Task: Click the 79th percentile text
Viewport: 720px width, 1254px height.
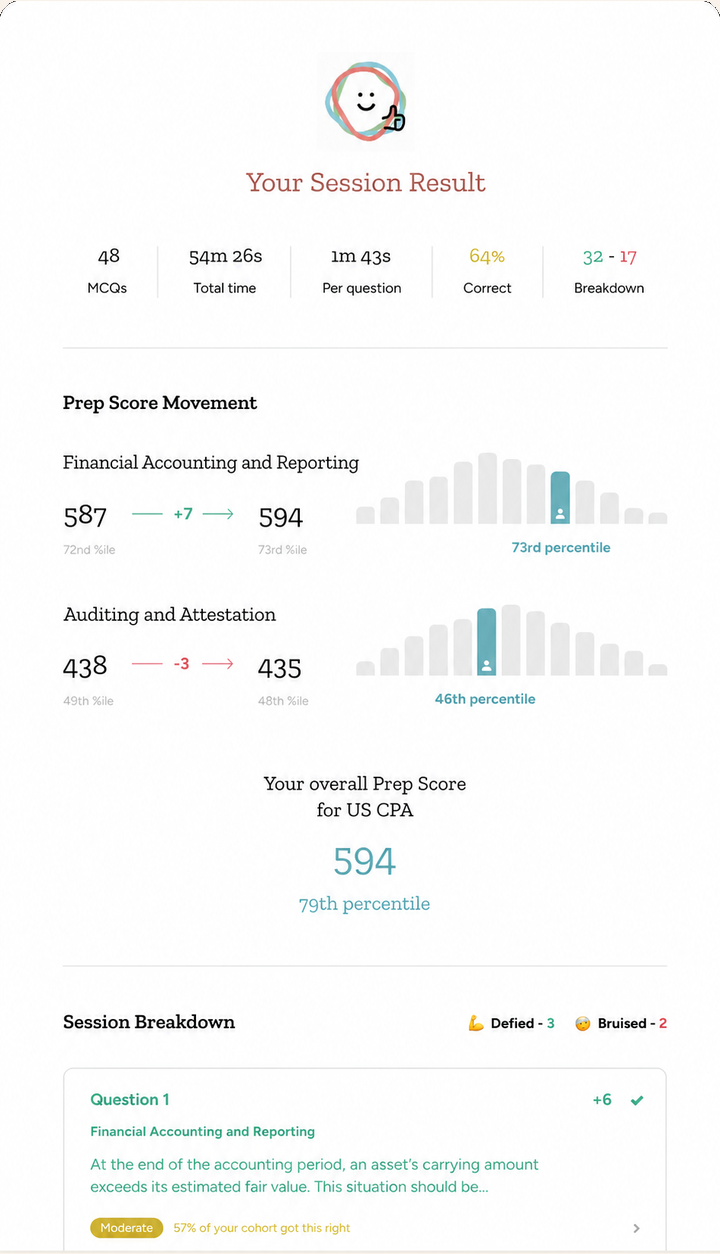Action: [x=365, y=904]
